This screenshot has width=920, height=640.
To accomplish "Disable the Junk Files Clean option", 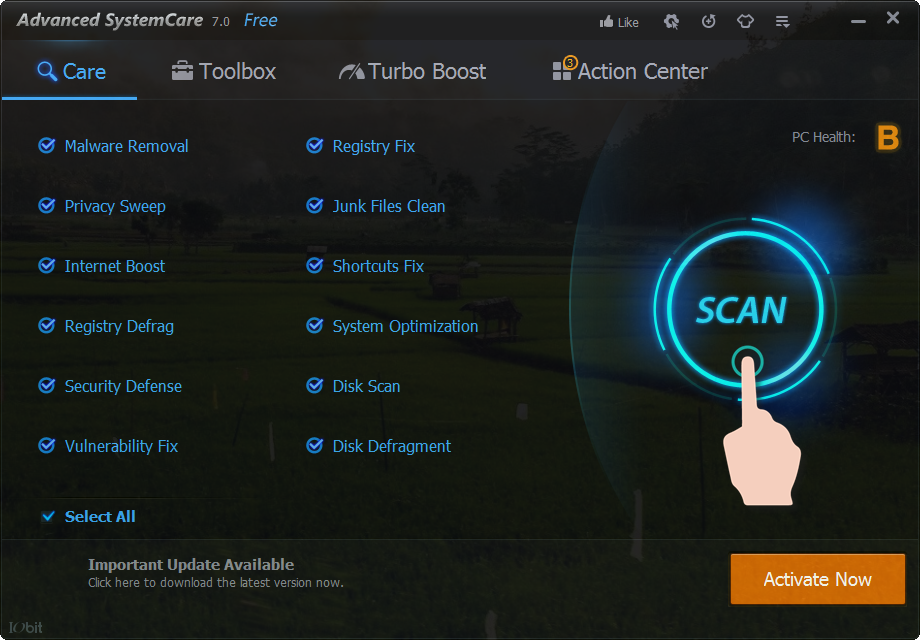I will (315, 206).
